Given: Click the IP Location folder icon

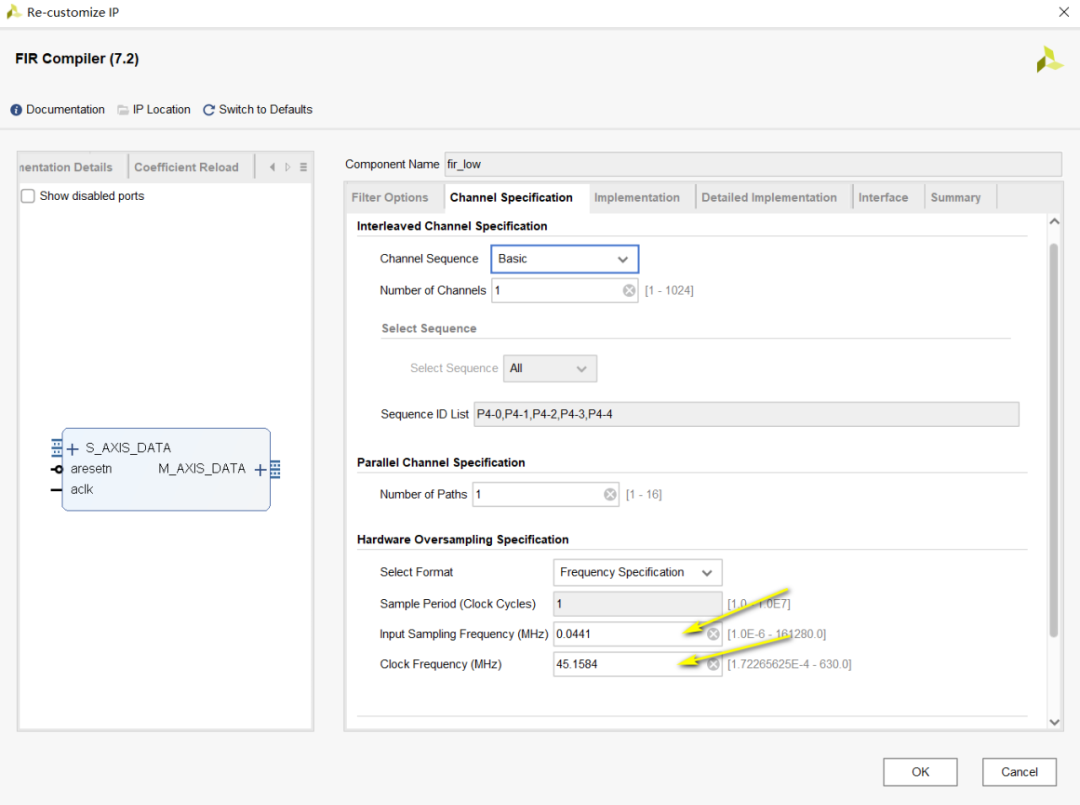Looking at the screenshot, I should [x=123, y=110].
